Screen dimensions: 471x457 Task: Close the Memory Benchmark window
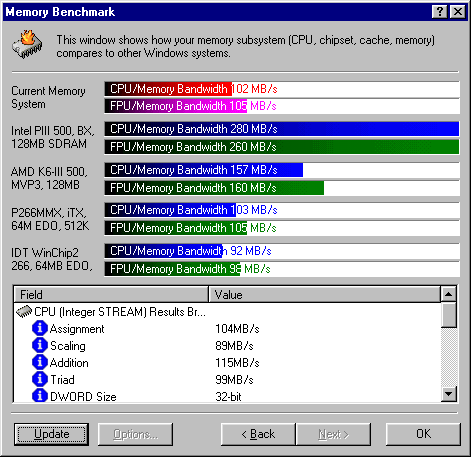pos(458,12)
